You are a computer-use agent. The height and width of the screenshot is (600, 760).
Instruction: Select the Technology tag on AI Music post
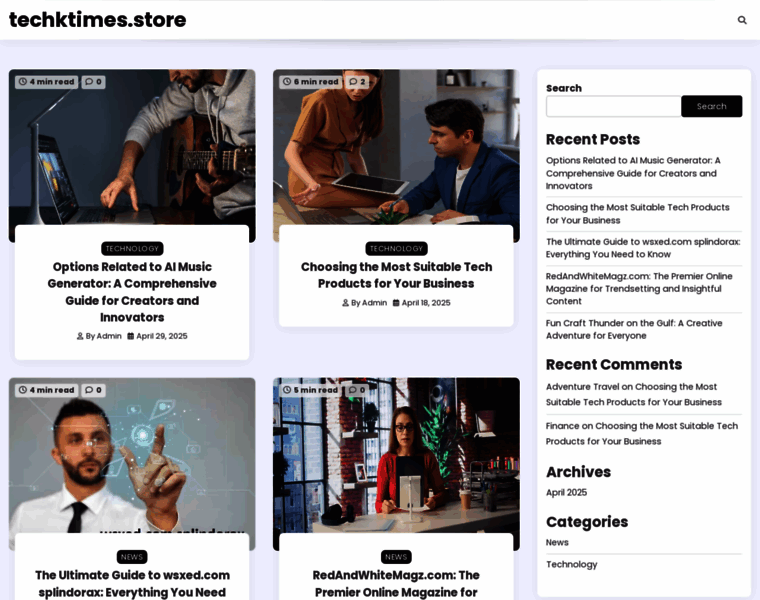tap(132, 249)
